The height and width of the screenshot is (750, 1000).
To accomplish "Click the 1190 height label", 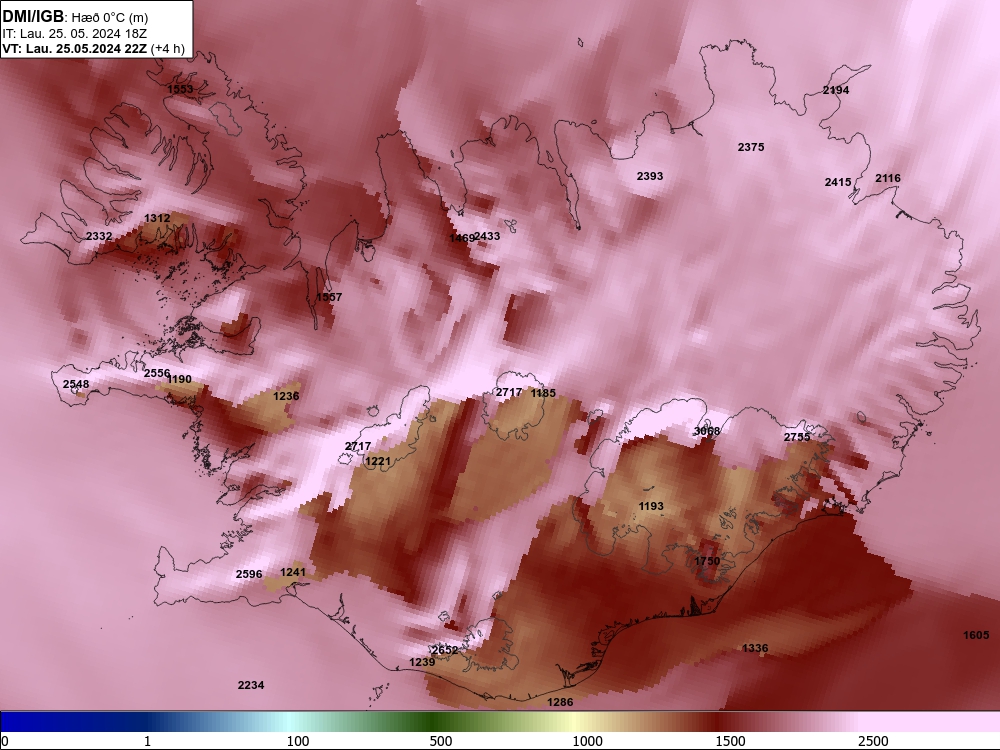I will point(179,379).
